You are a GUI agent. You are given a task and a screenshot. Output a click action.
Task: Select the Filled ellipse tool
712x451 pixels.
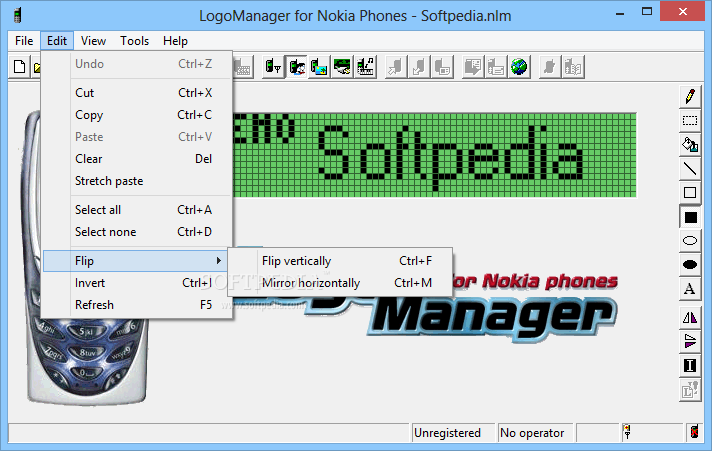690,265
